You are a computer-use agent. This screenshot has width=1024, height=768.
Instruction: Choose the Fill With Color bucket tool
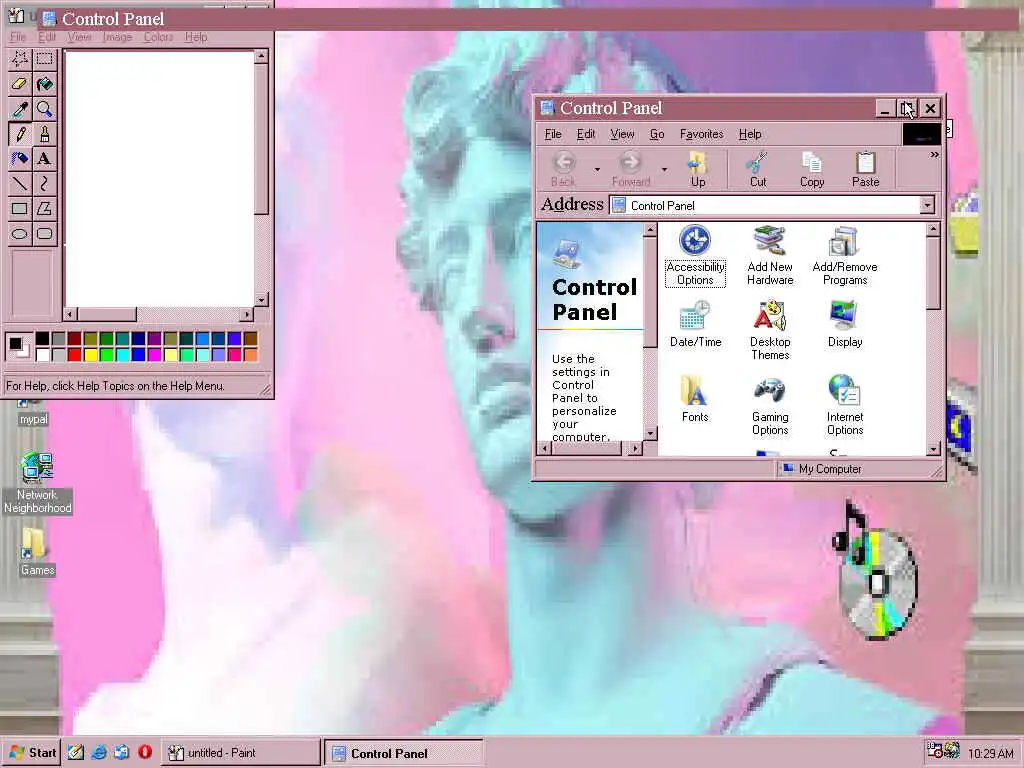(x=44, y=84)
